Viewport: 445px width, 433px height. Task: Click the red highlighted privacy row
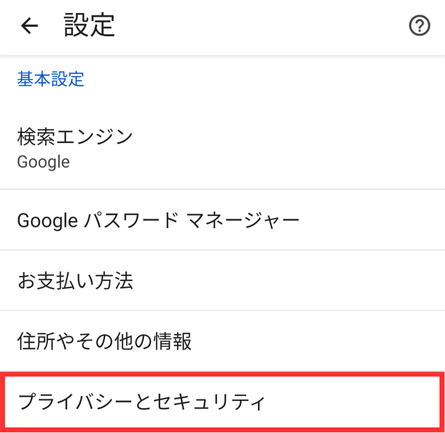222,402
